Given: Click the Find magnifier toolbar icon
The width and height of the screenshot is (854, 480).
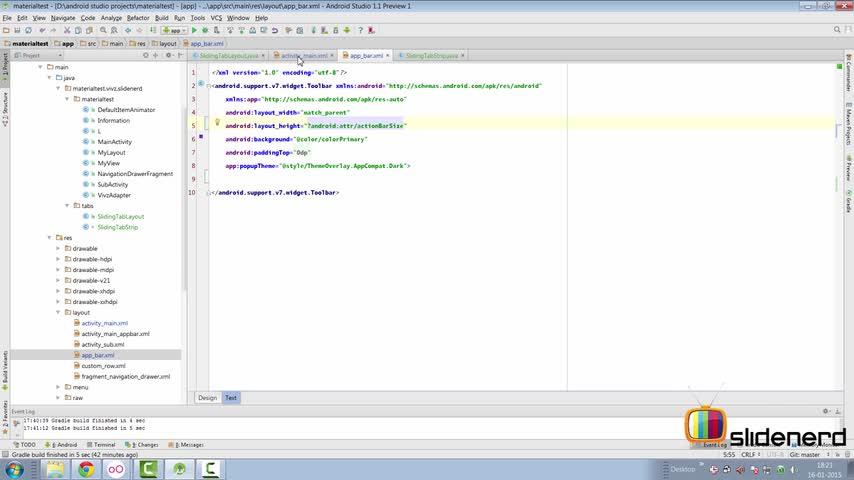Looking at the screenshot, I should (x=103, y=31).
